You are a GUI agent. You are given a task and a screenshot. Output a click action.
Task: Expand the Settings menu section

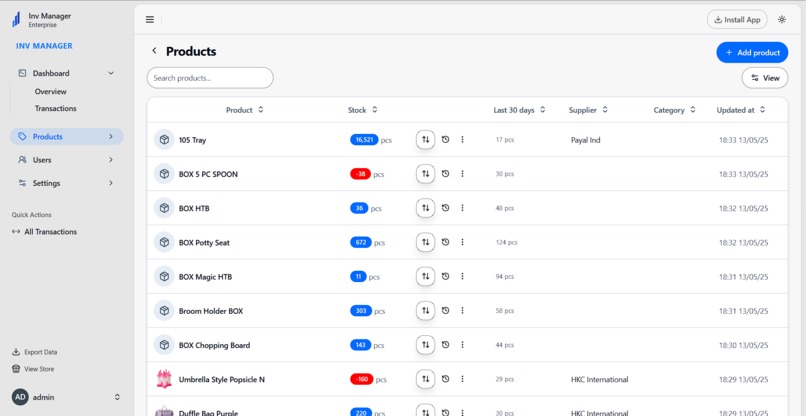[x=66, y=183]
